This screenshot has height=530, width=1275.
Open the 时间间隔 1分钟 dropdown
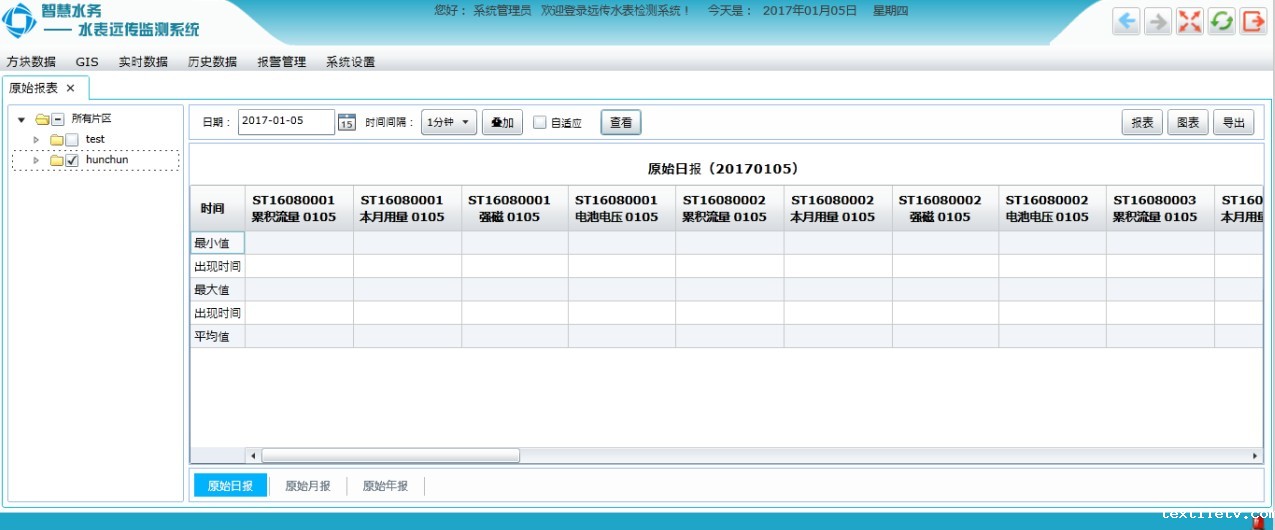pyautogui.click(x=449, y=123)
